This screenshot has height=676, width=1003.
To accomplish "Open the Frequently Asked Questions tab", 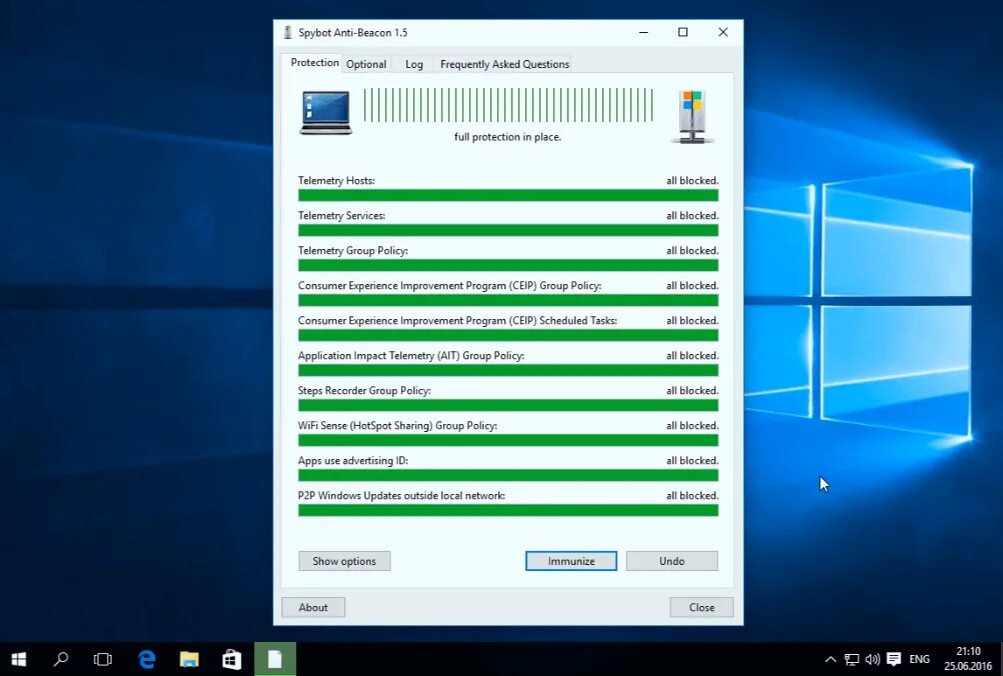I will click(505, 64).
